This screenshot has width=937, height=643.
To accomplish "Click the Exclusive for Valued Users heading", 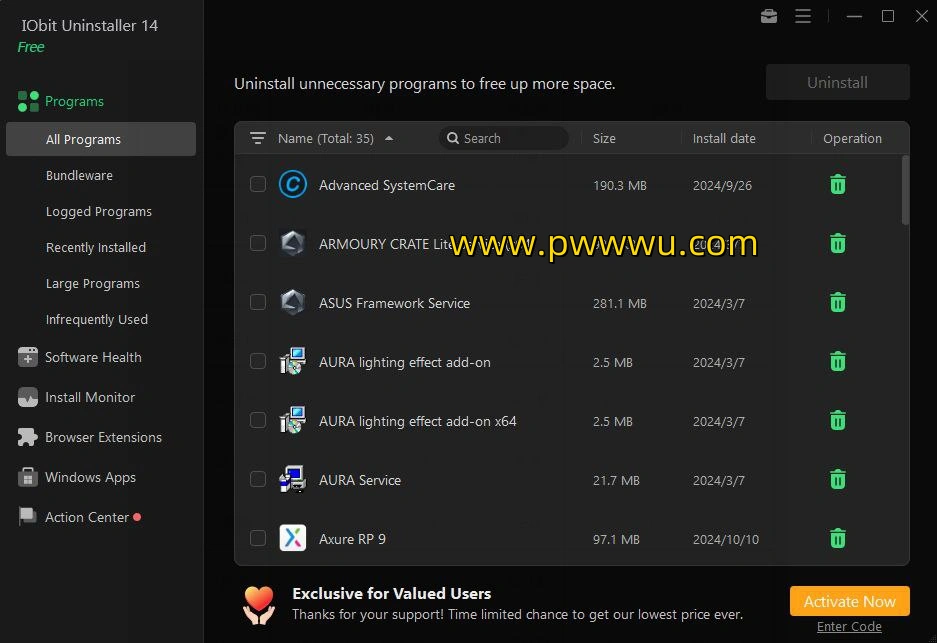I will tap(391, 593).
